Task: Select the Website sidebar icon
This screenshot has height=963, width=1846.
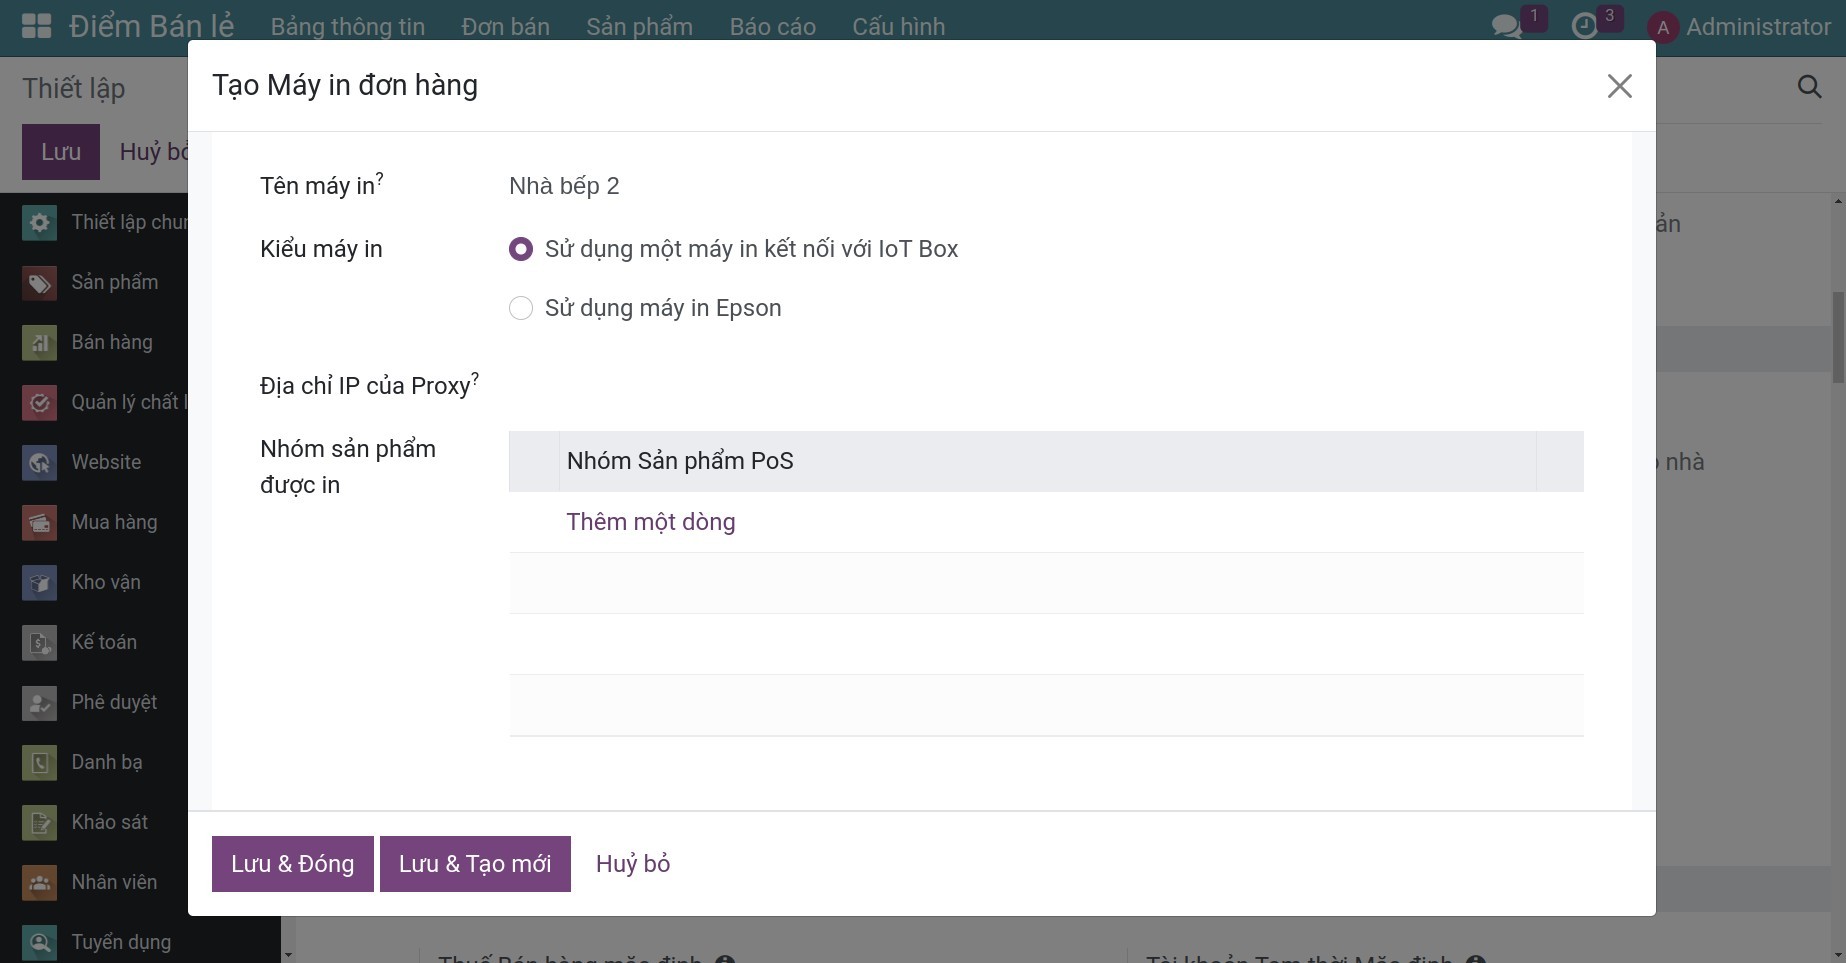Action: [39, 462]
